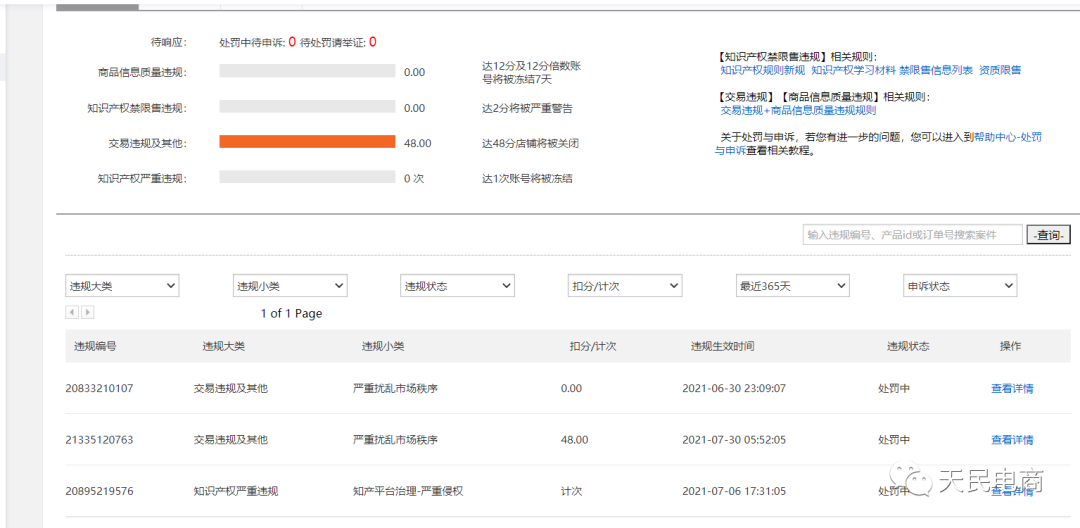
Task: View details for violation 21335120763
Action: tap(1012, 440)
